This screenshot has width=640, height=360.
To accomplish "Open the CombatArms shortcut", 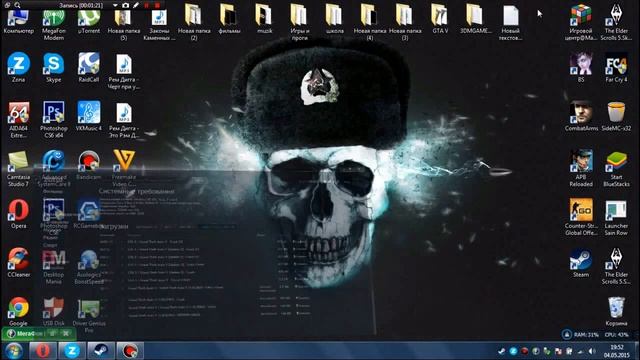I will tap(581, 117).
